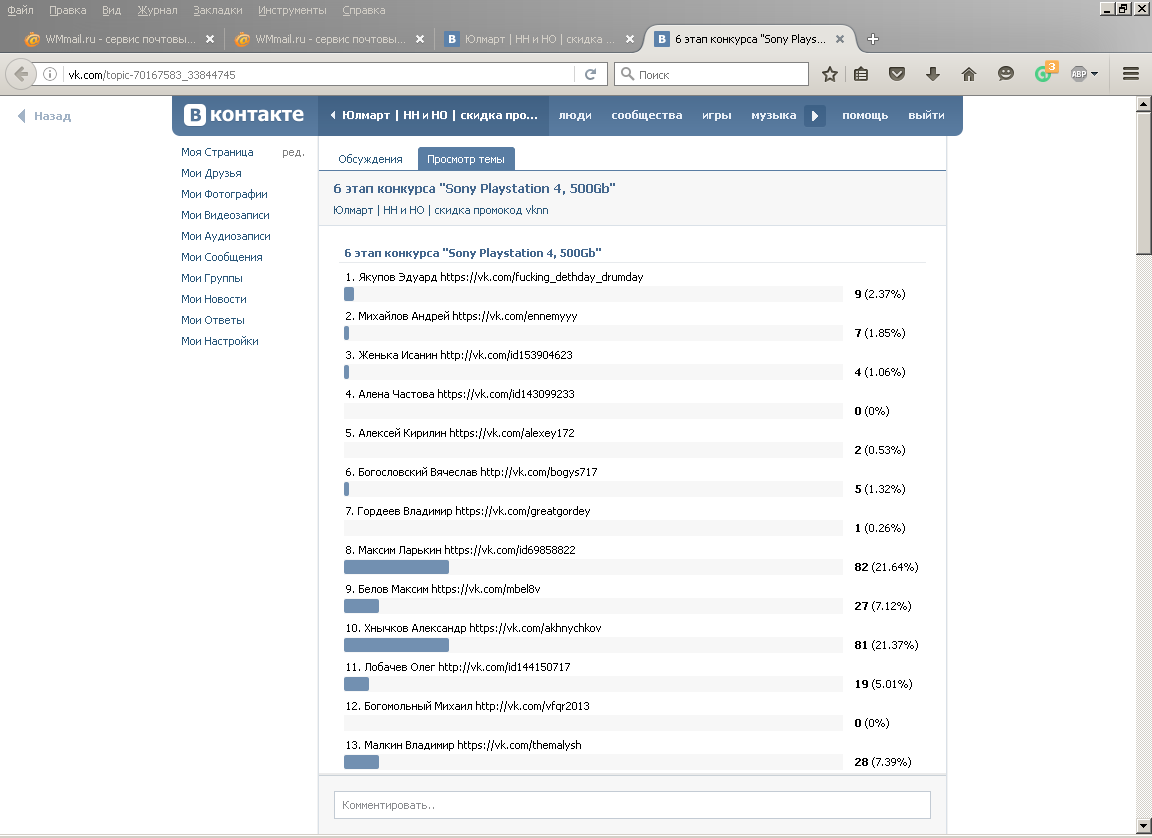The image size is (1152, 838).
Task: Close the Юлмарт tab
Action: pos(630,39)
